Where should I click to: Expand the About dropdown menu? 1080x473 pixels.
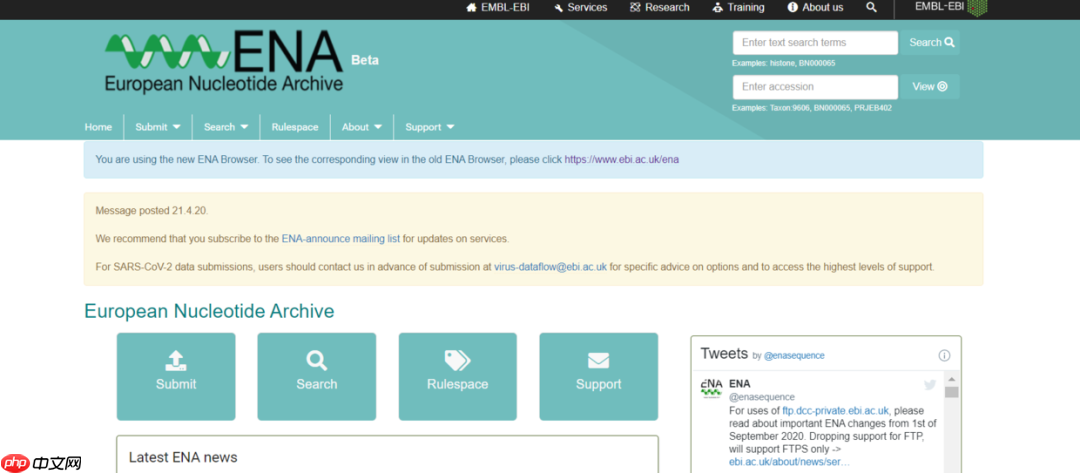pyautogui.click(x=362, y=127)
